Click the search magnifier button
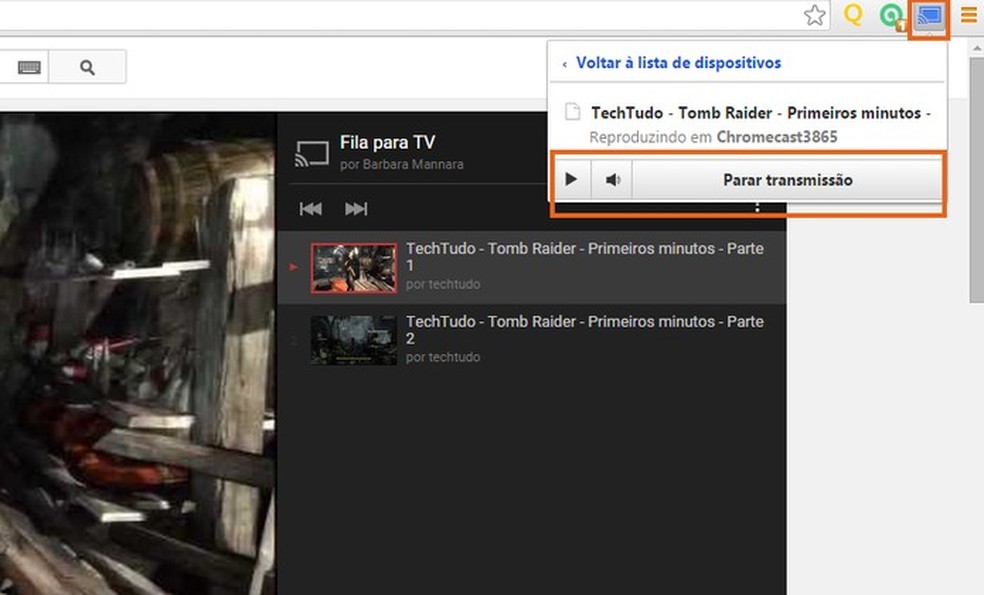 (x=87, y=67)
